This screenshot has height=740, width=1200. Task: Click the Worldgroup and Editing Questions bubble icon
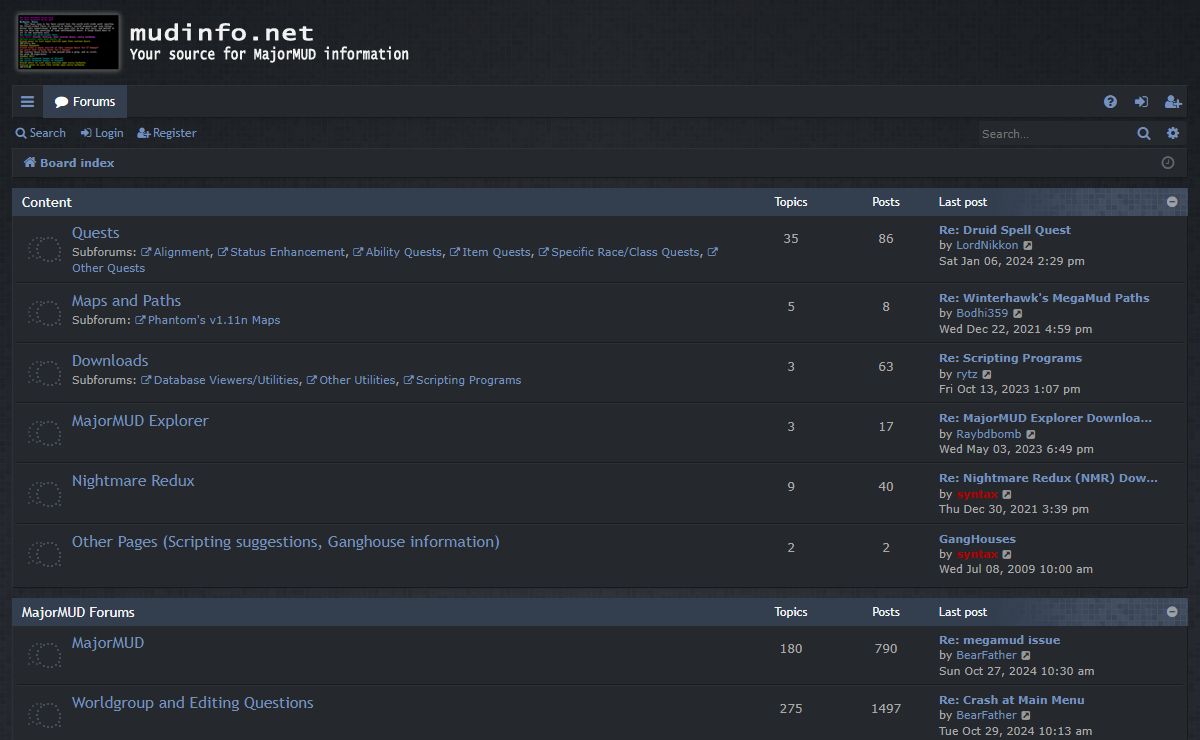pos(43,715)
